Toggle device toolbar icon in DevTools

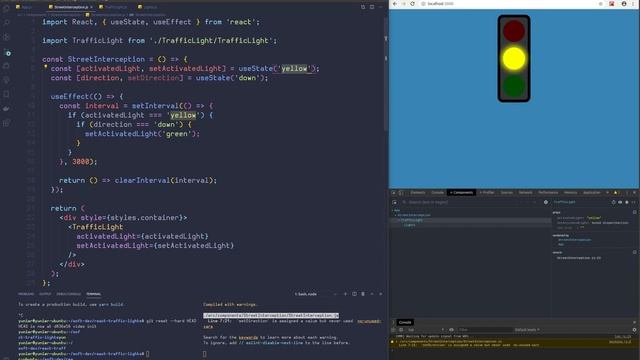point(401,193)
